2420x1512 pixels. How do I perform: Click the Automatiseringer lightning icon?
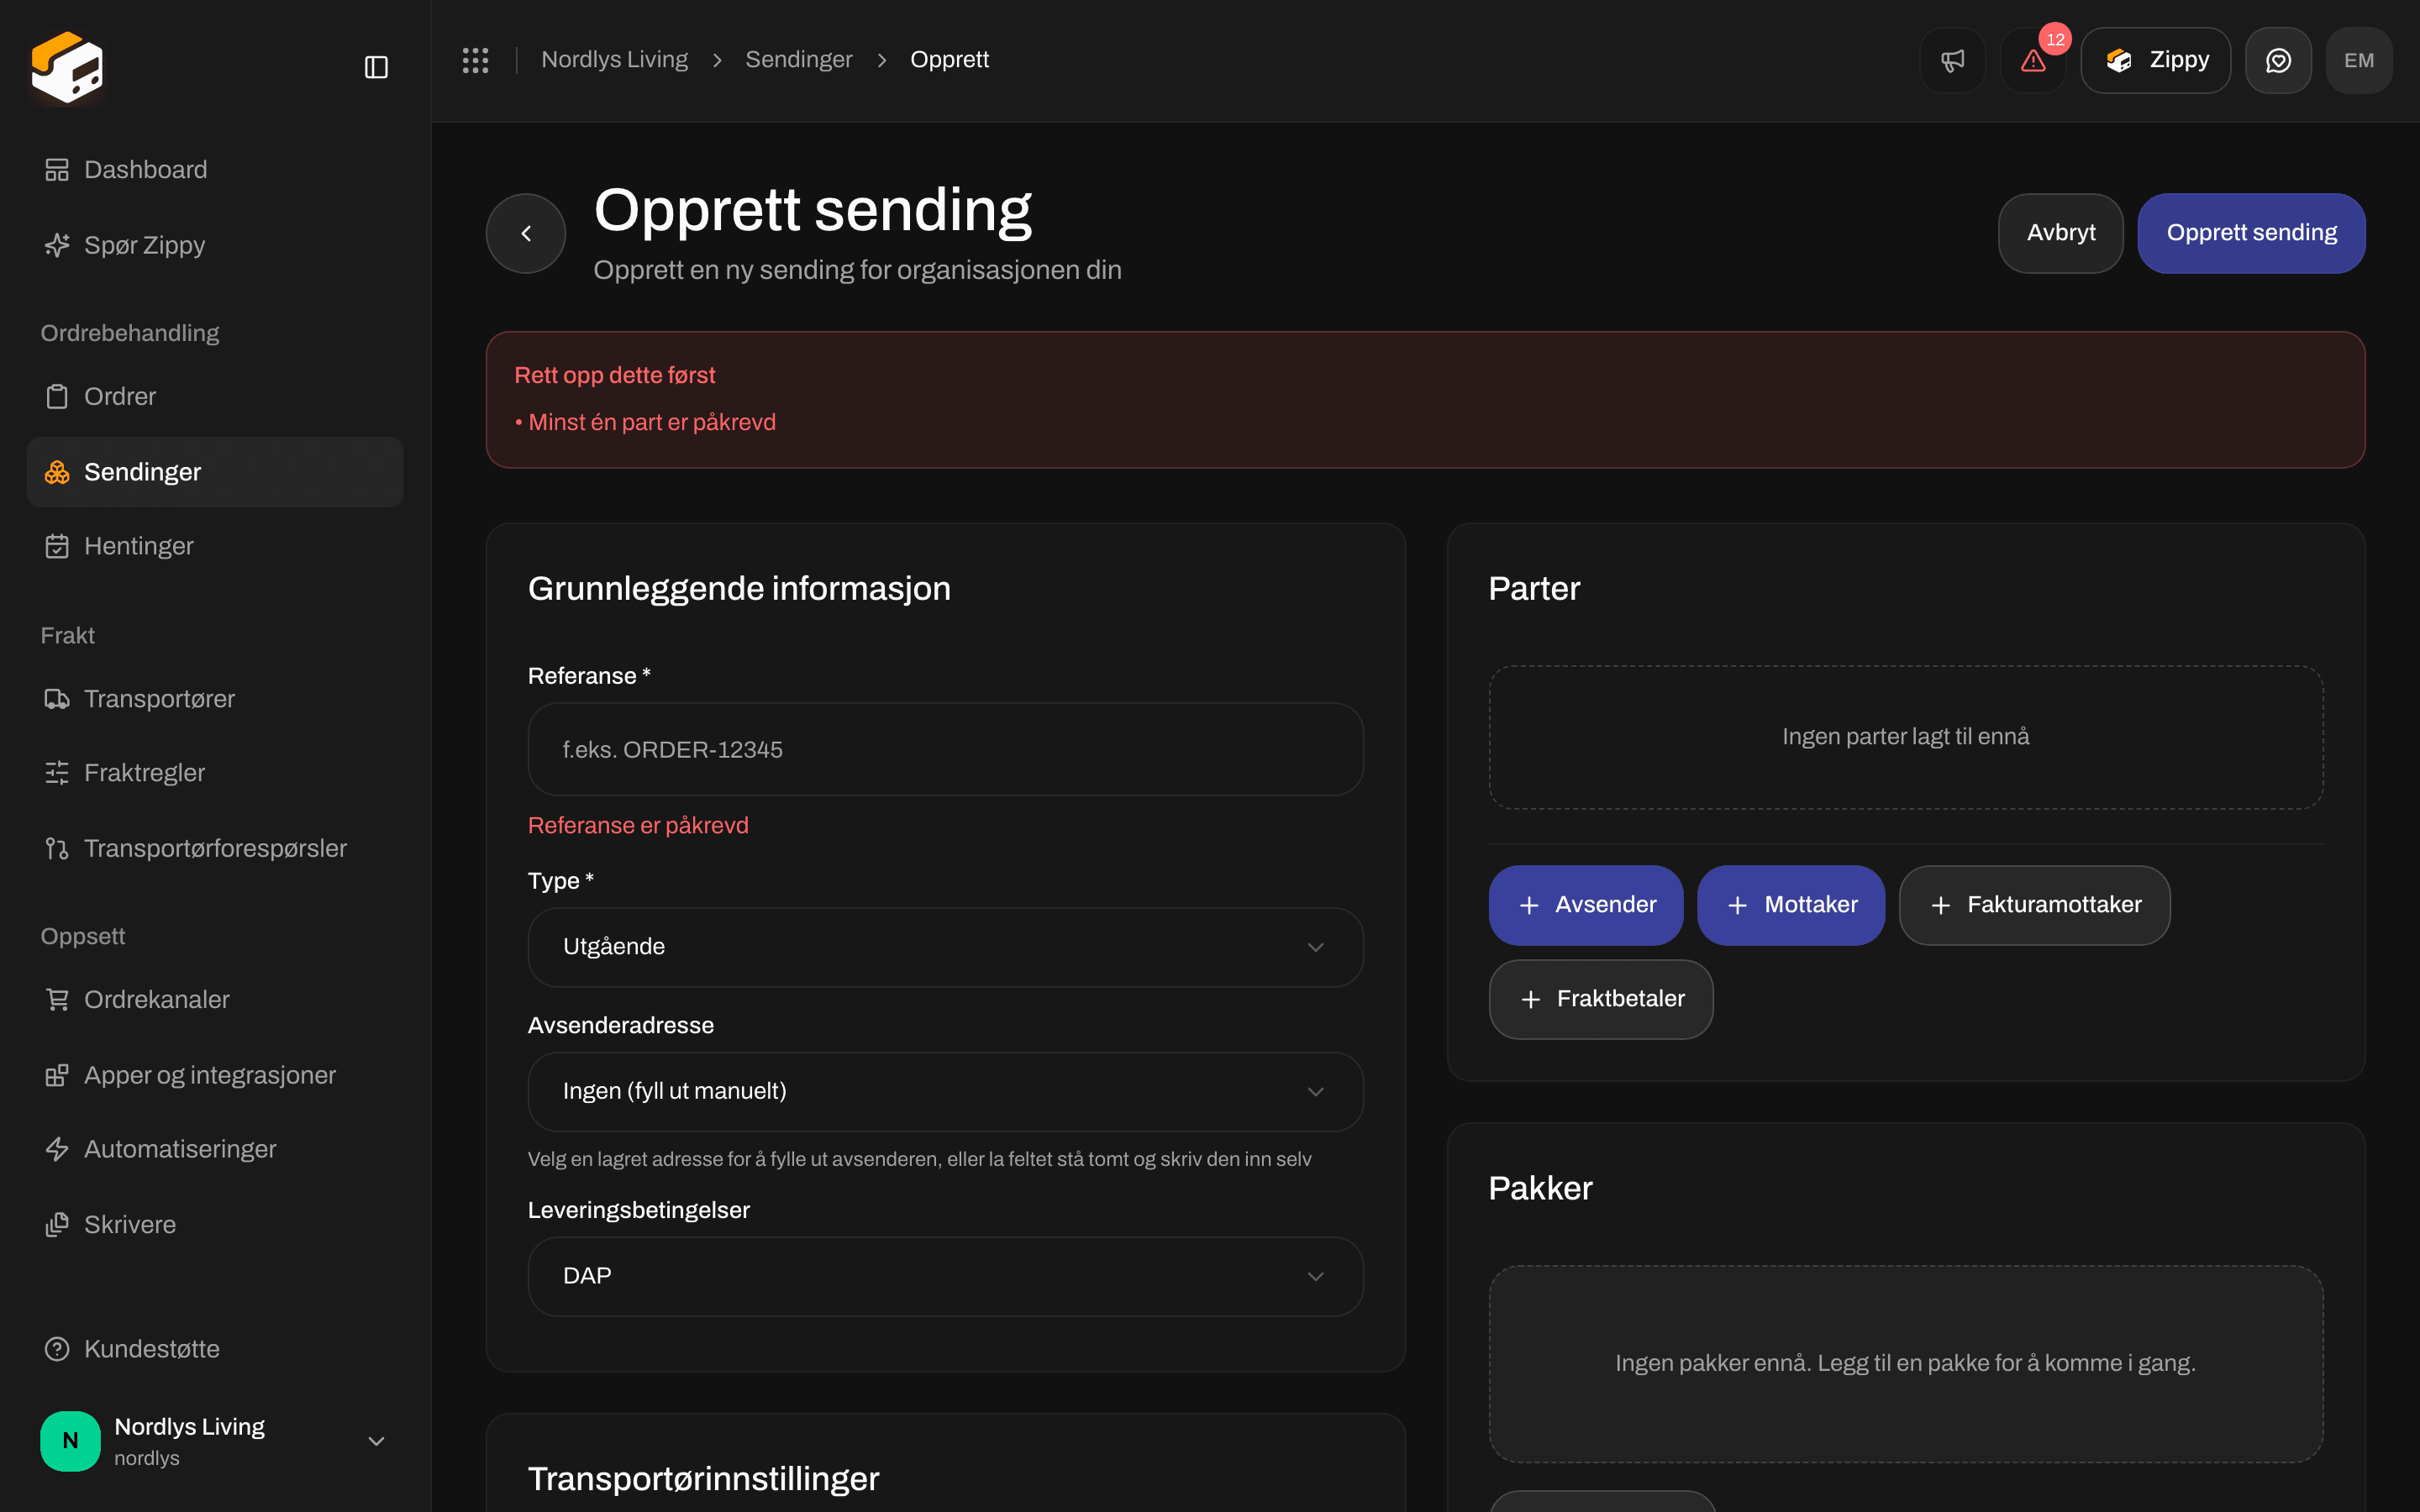pyautogui.click(x=57, y=1149)
